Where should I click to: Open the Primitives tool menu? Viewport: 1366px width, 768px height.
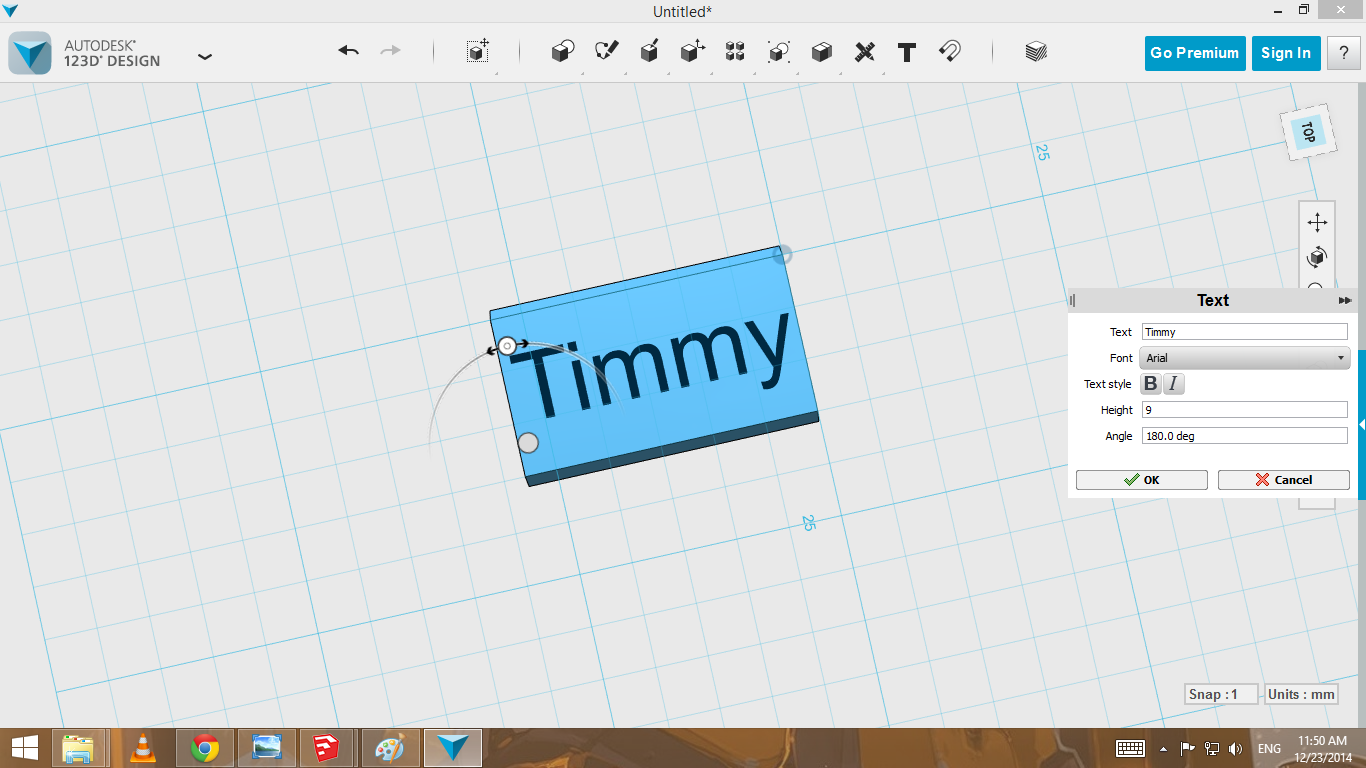(563, 52)
